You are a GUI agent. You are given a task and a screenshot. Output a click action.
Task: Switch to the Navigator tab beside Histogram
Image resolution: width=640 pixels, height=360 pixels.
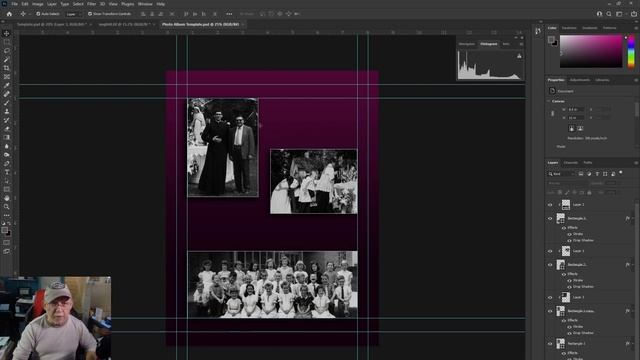point(467,44)
